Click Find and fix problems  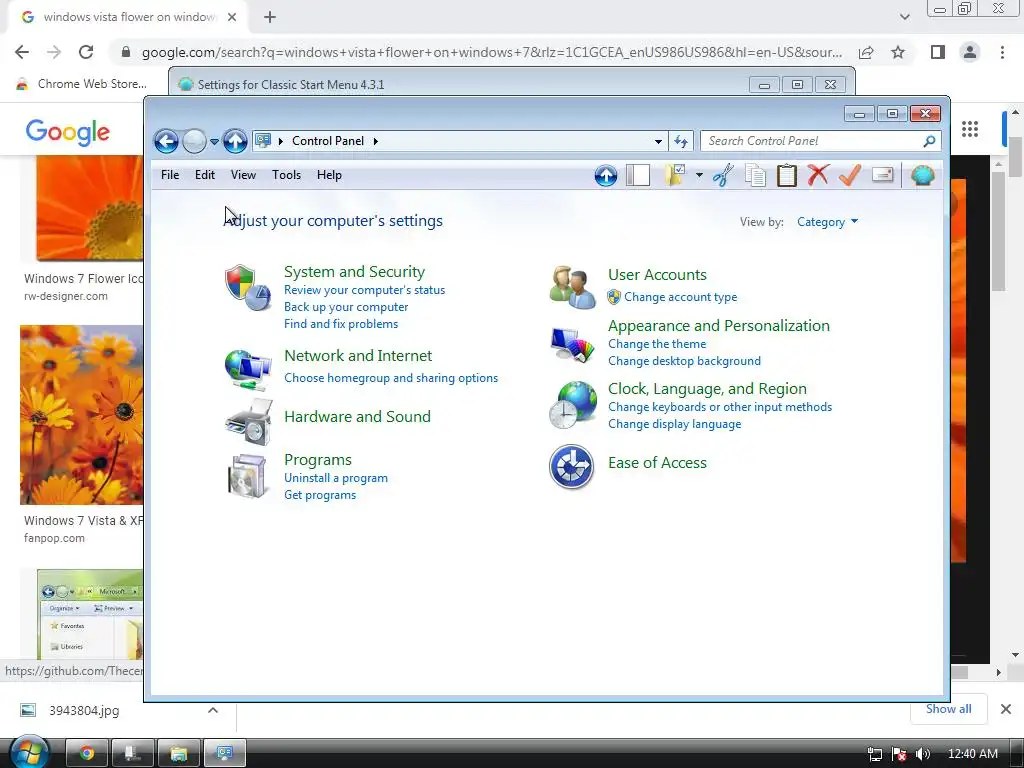tap(341, 324)
